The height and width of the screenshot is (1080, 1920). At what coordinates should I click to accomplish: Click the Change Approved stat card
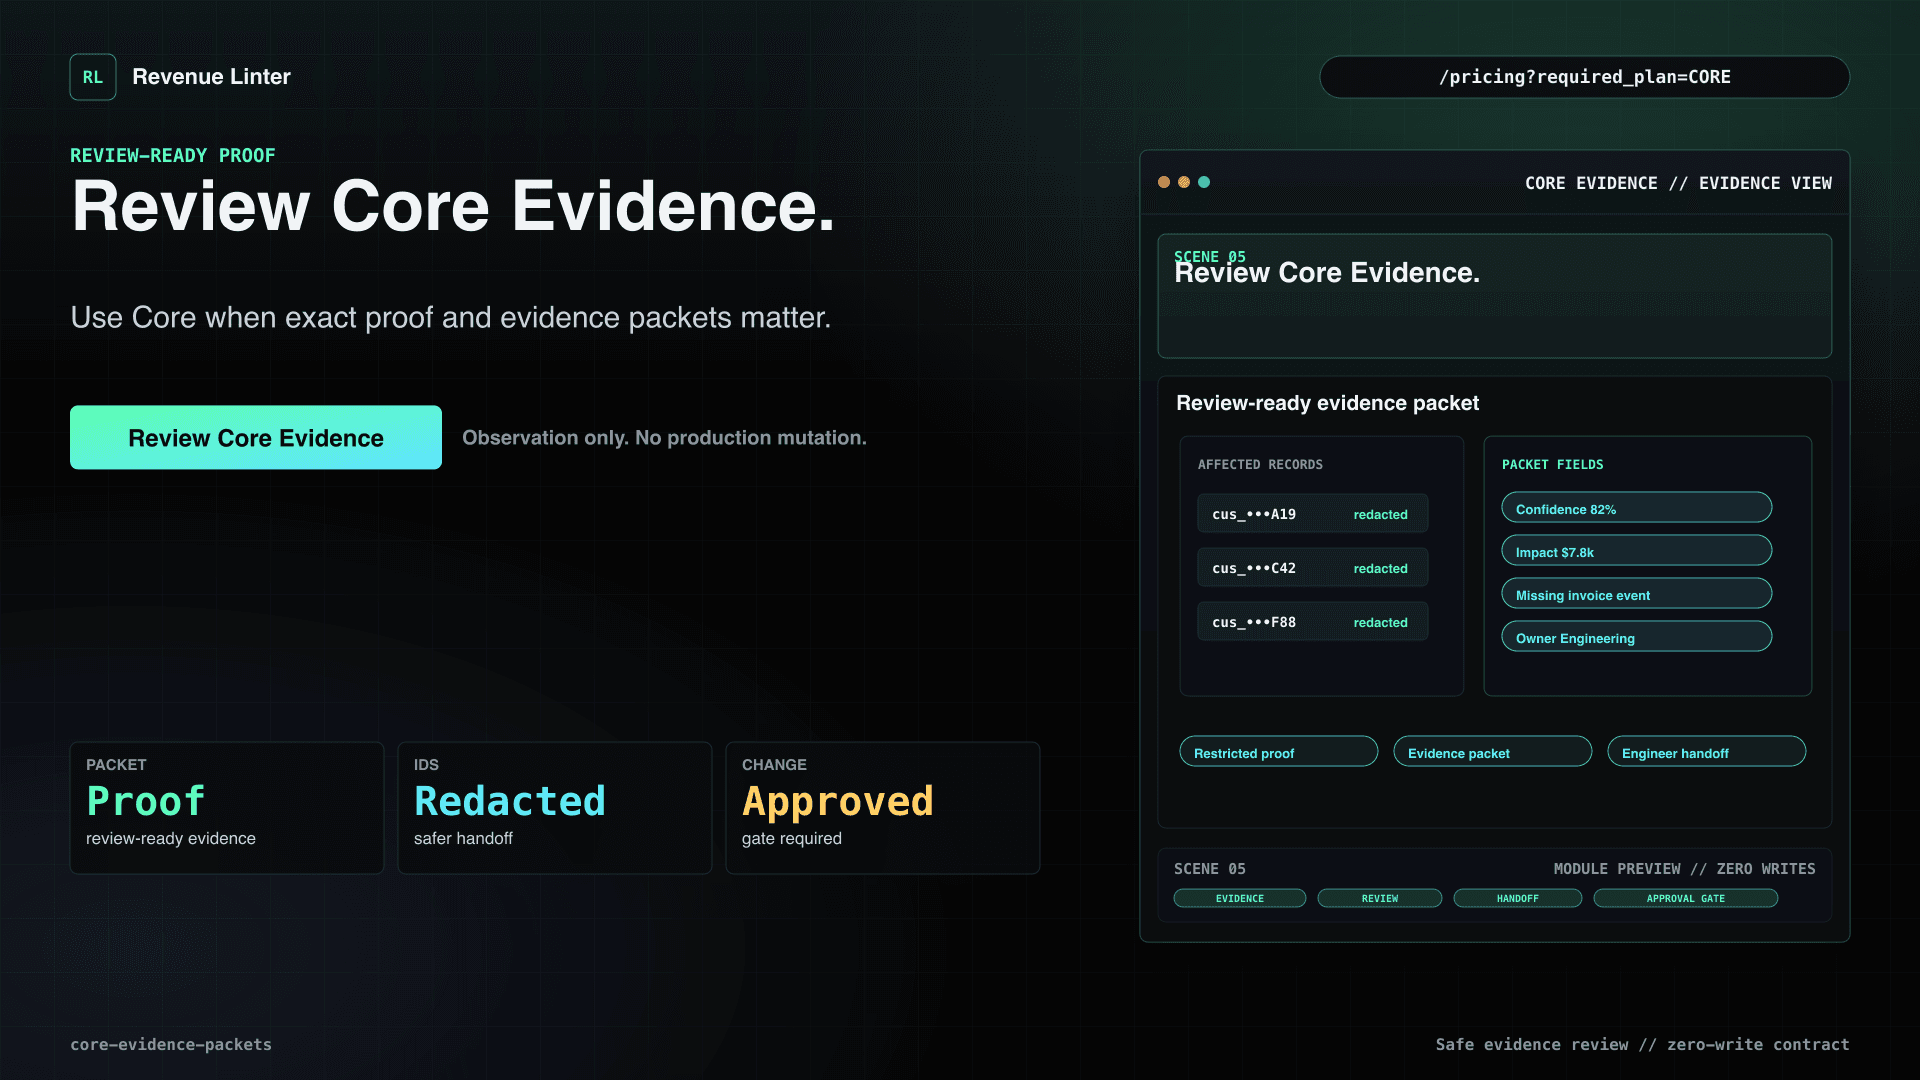tap(883, 808)
